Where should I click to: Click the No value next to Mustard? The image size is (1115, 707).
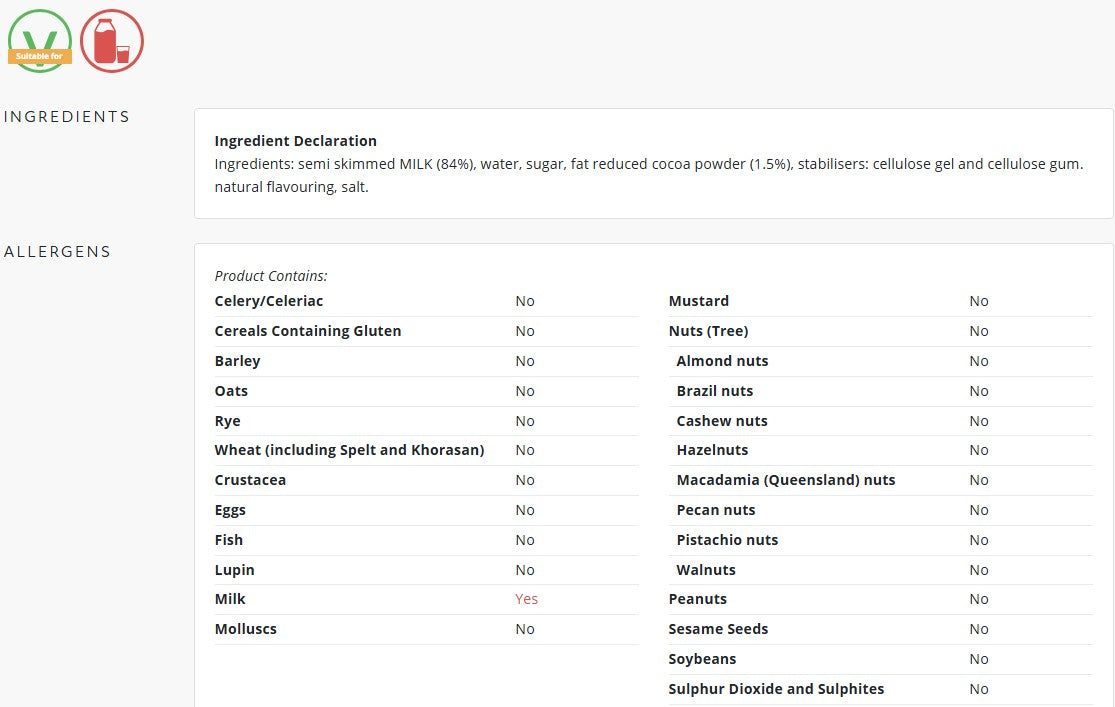point(978,301)
